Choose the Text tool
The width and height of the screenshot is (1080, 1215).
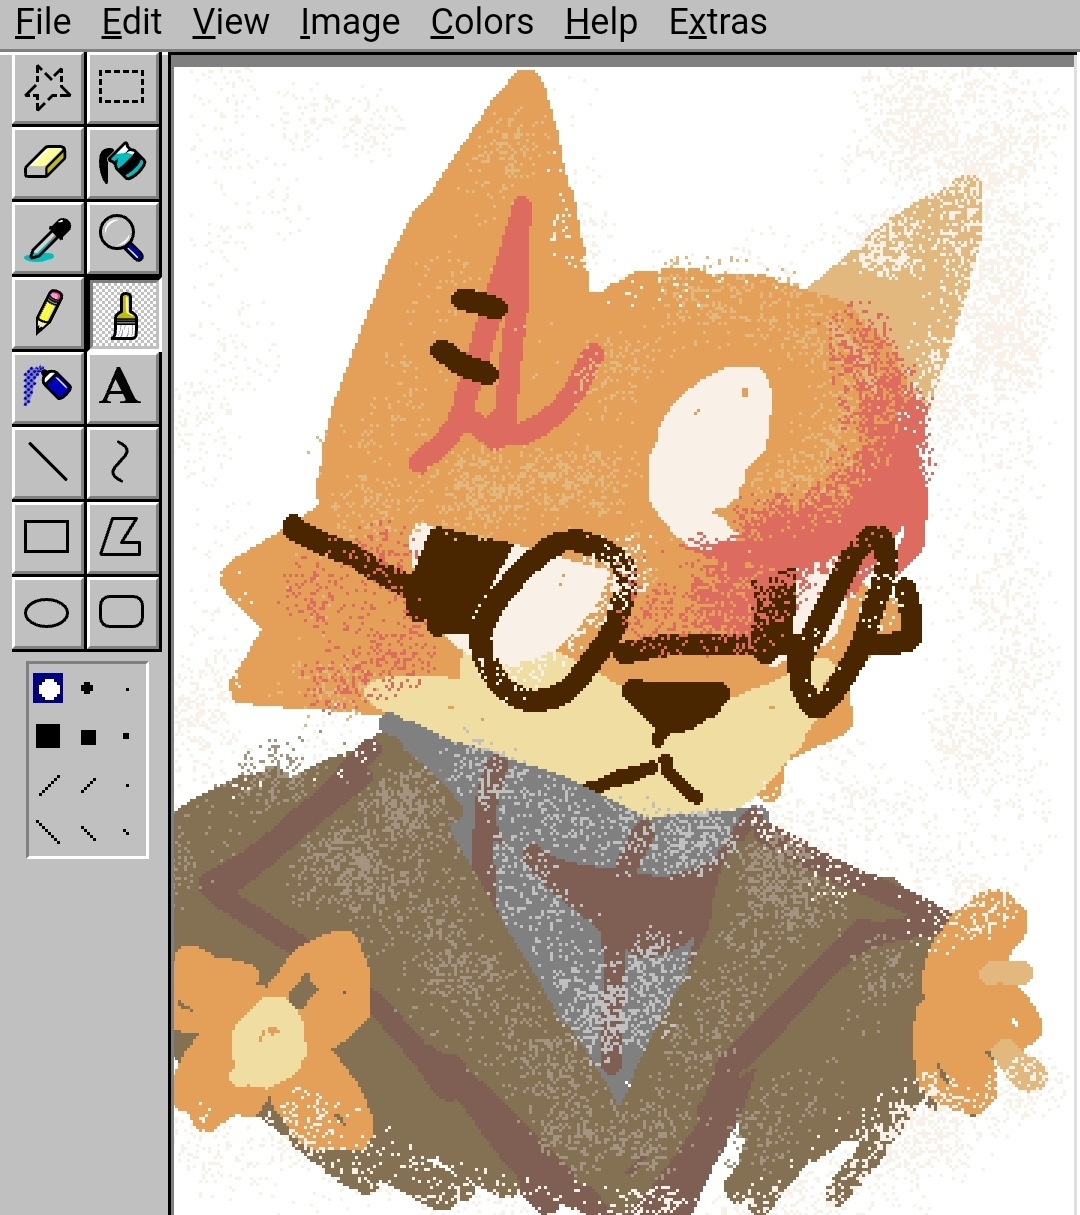(x=122, y=387)
